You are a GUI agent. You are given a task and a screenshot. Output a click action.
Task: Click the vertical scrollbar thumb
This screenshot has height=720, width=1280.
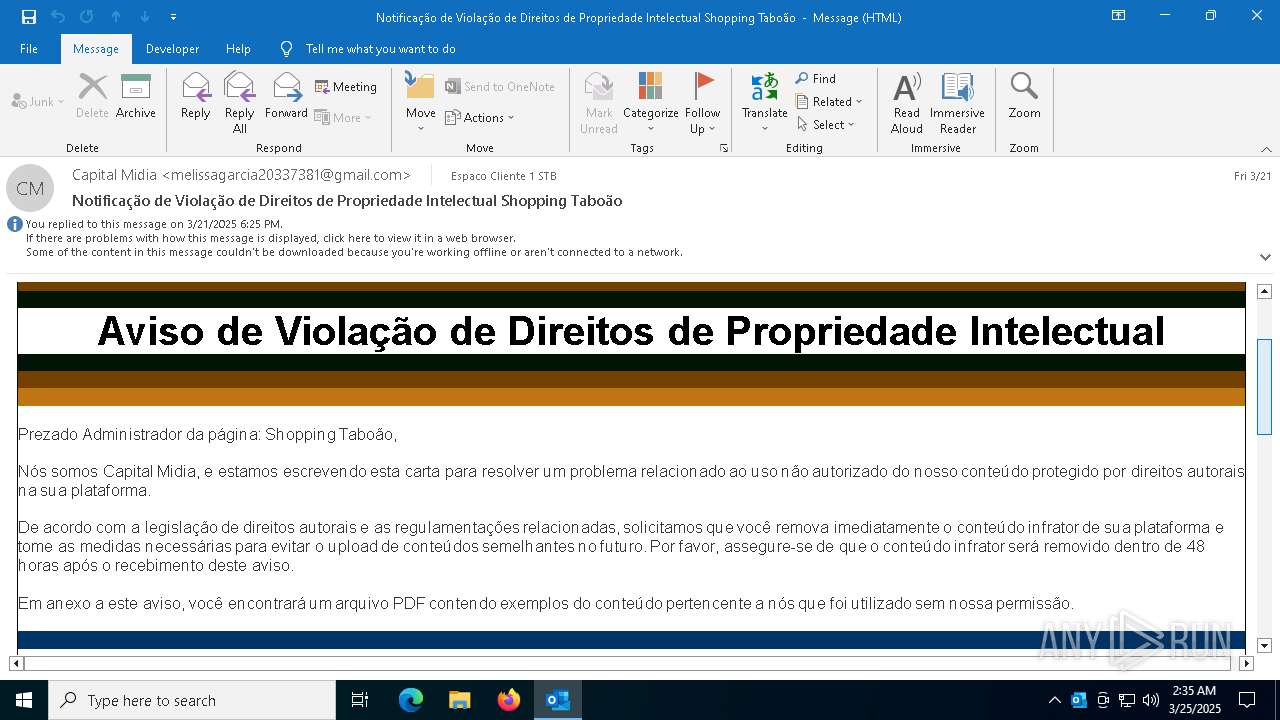coord(1264,387)
